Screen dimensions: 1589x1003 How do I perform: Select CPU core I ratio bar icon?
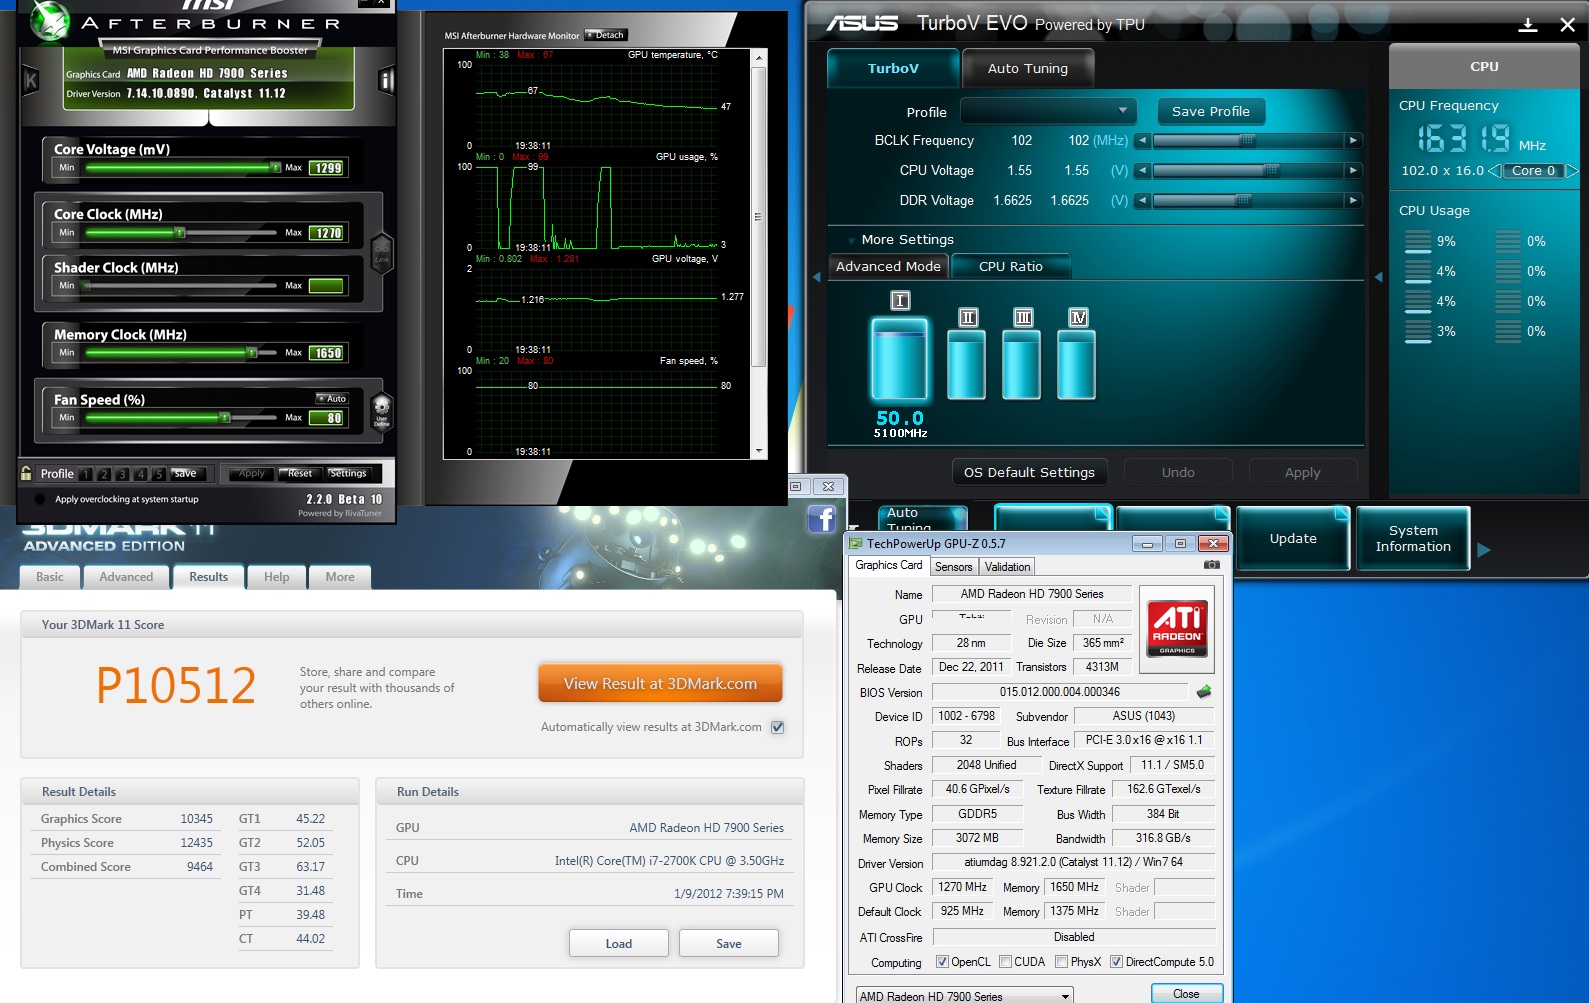900,358
